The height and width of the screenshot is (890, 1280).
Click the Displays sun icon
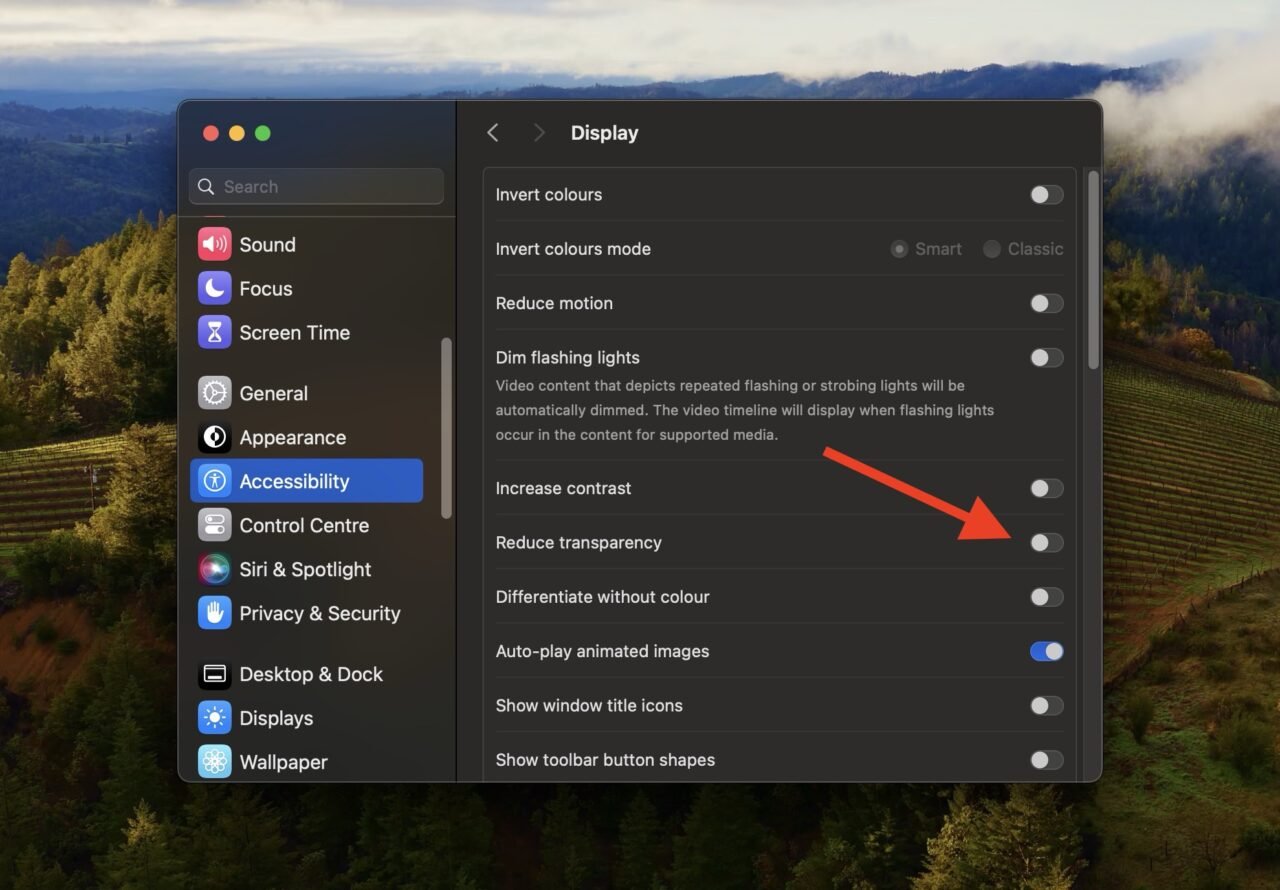click(x=214, y=718)
